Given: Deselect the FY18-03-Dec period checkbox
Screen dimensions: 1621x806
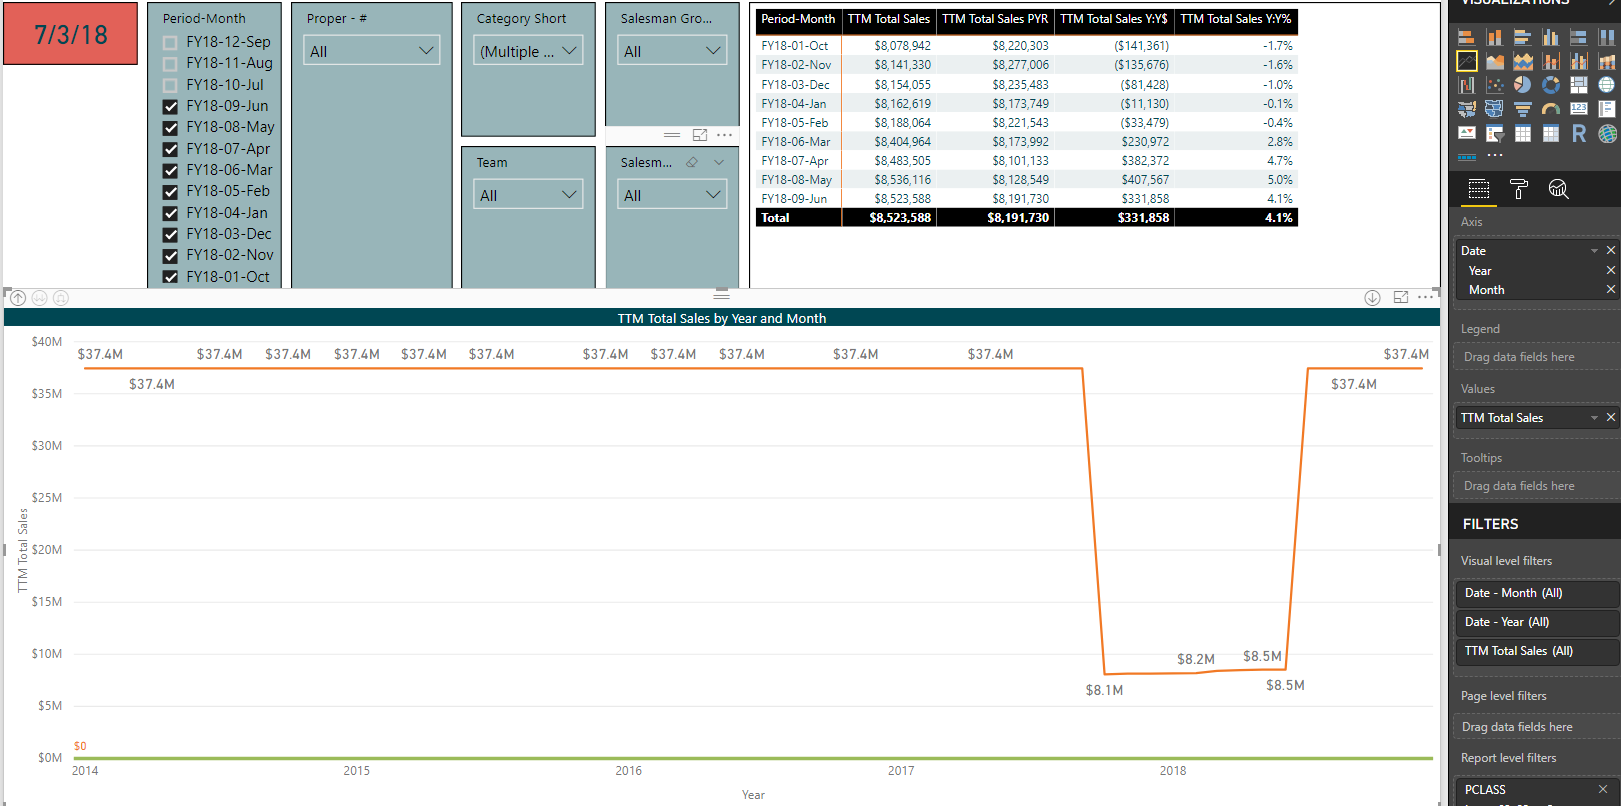Looking at the screenshot, I should point(170,234).
